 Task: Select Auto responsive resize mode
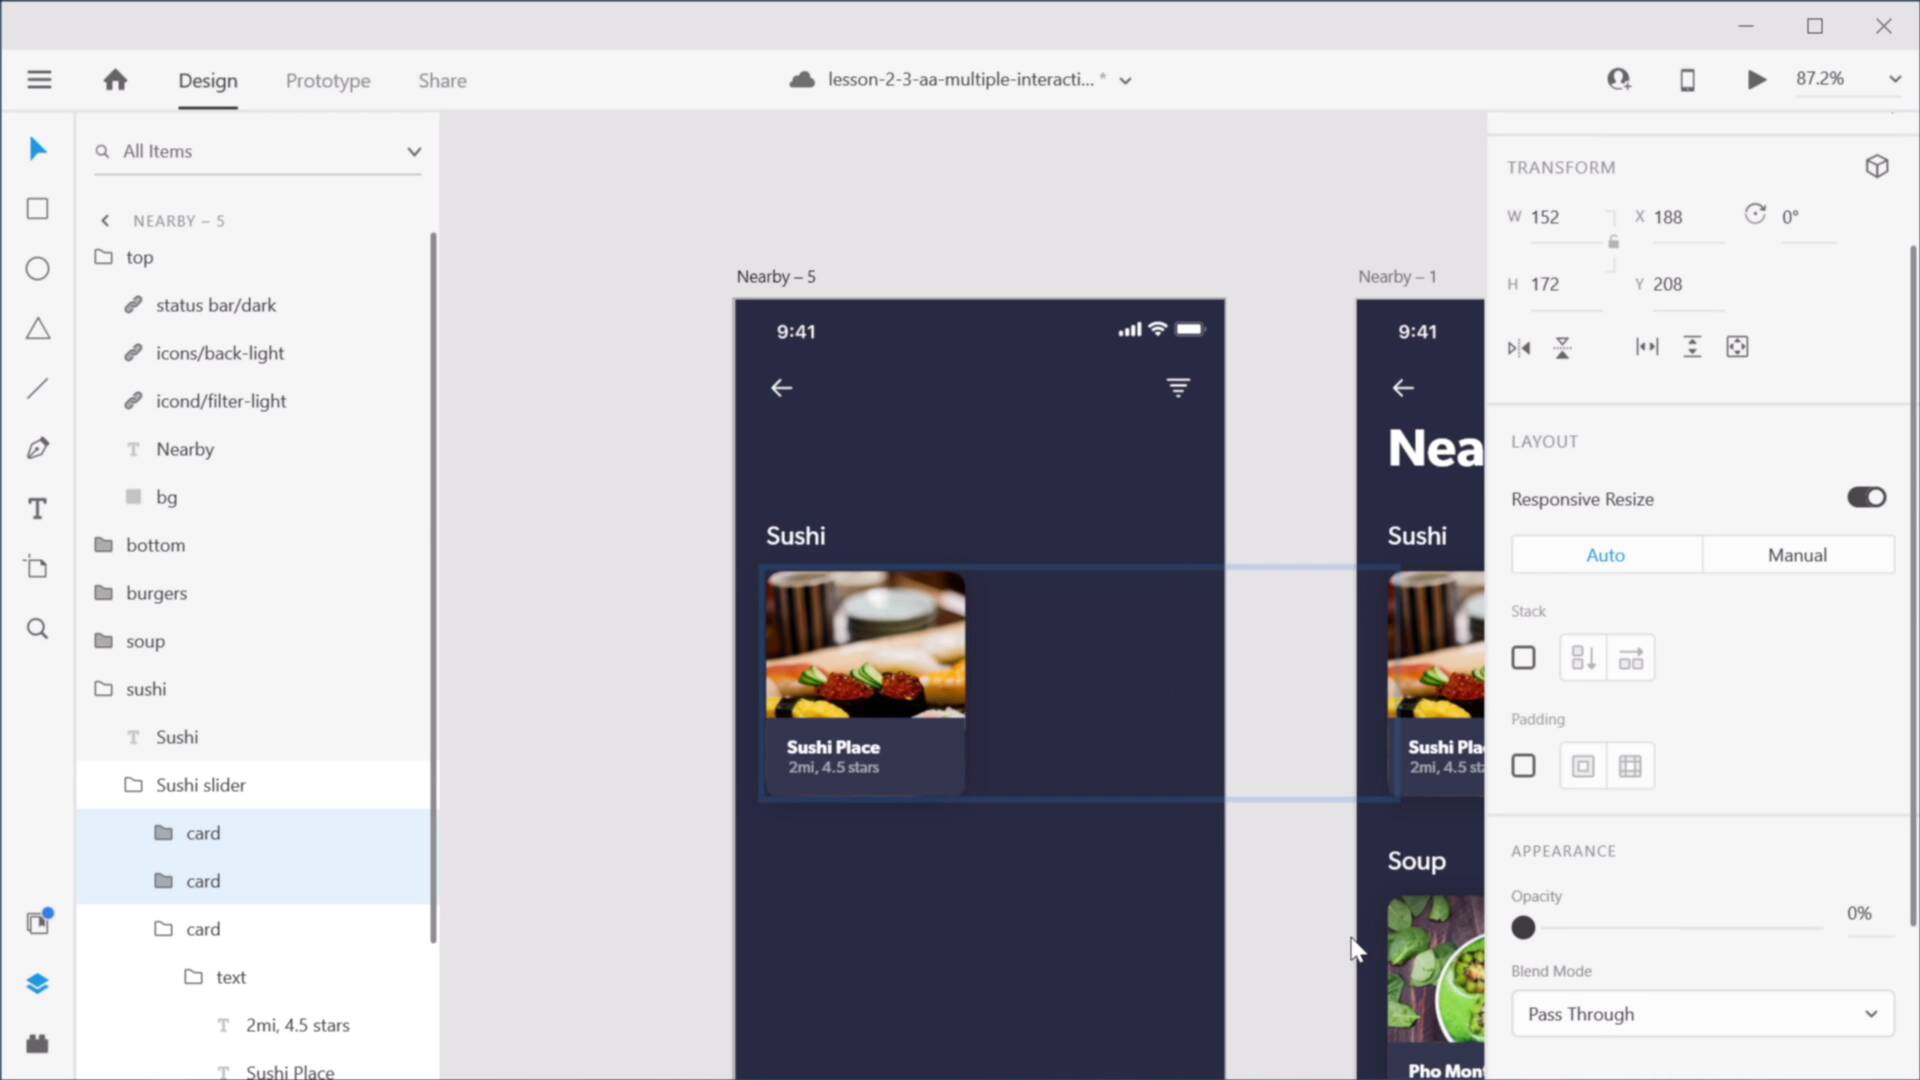click(1606, 555)
